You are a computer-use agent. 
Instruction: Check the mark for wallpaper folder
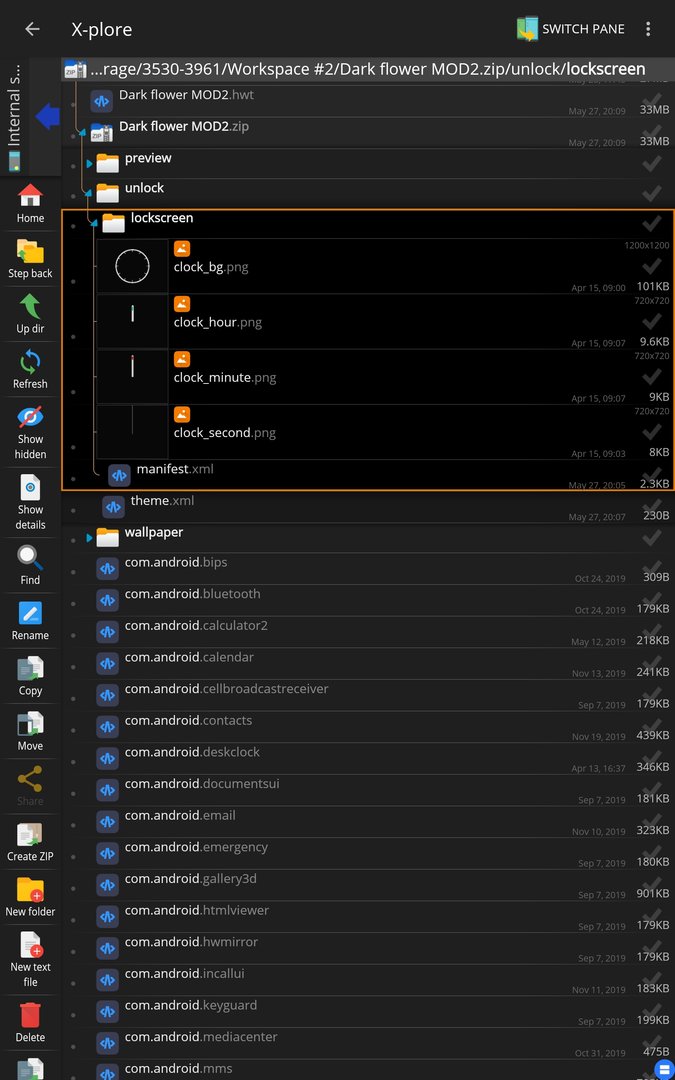(652, 537)
